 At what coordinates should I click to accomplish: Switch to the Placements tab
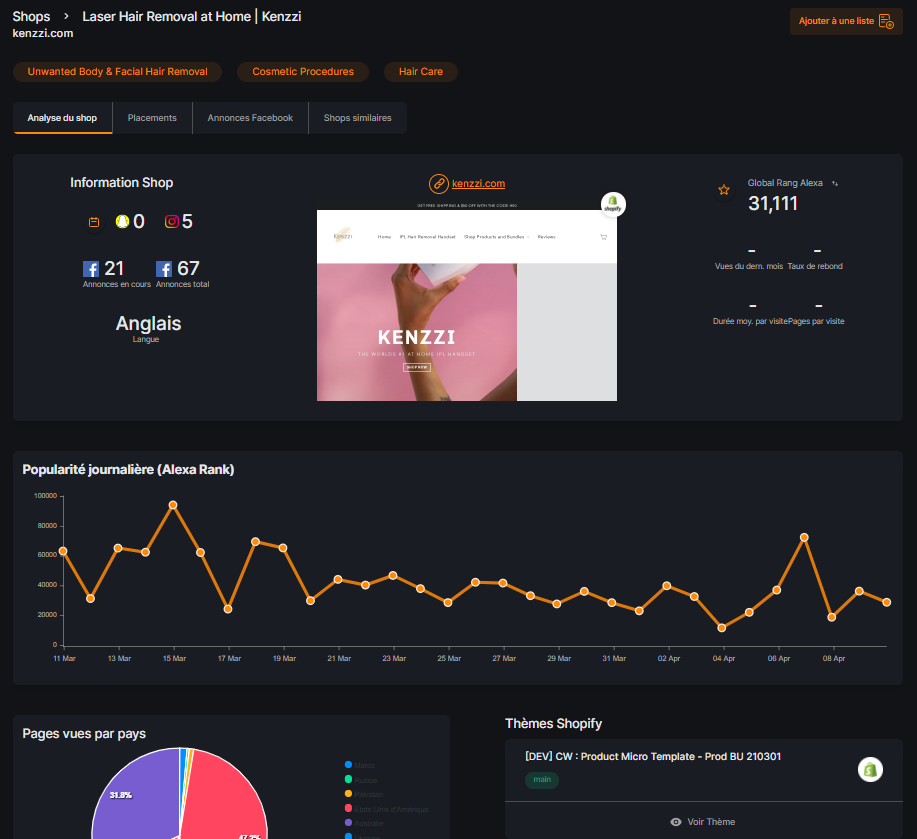152,118
